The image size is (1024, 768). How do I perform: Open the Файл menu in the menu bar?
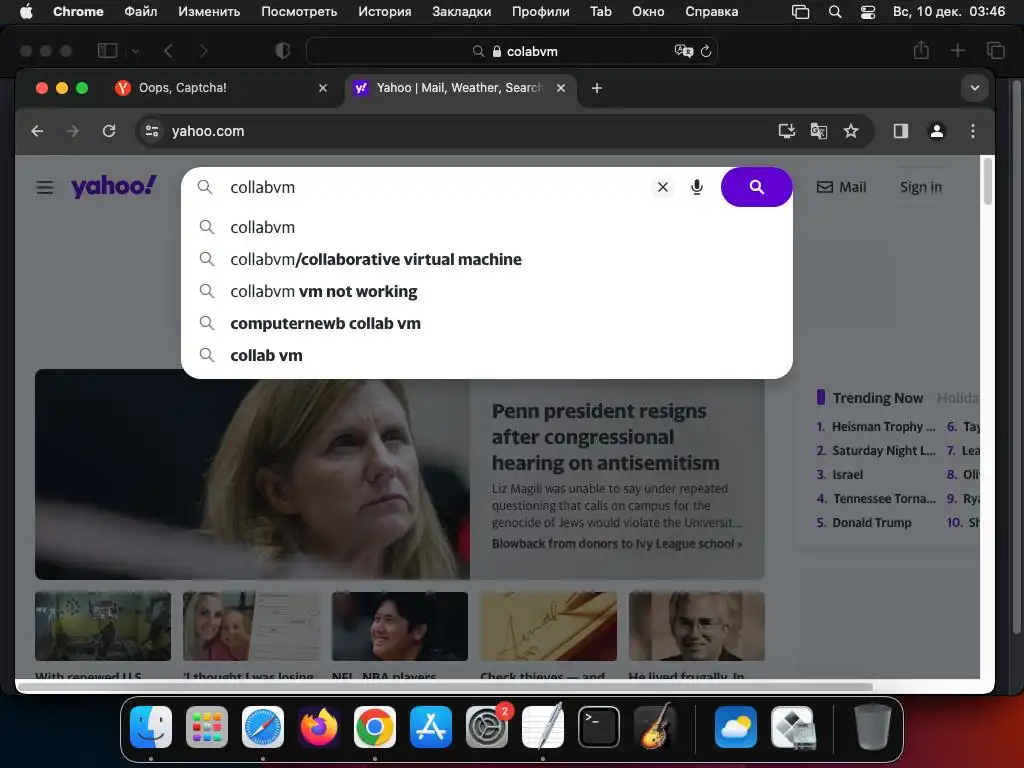140,12
